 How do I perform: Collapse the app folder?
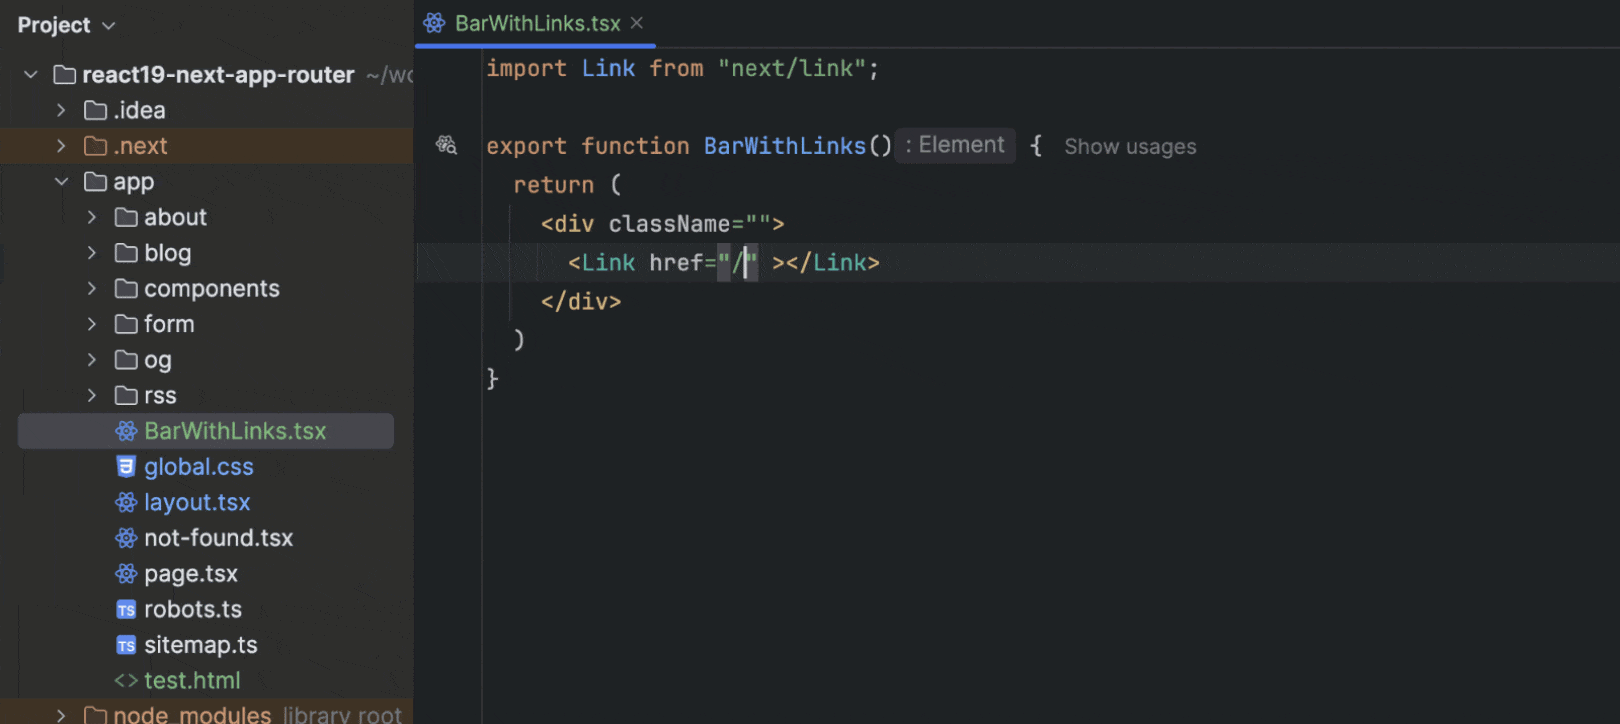tap(61, 182)
